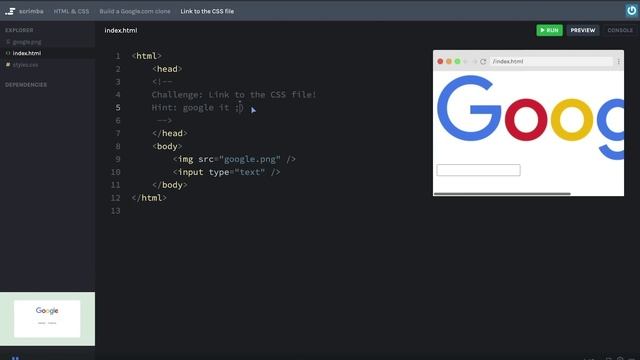Click the EXPLORER section header
640x360 pixels.
pos(19,30)
